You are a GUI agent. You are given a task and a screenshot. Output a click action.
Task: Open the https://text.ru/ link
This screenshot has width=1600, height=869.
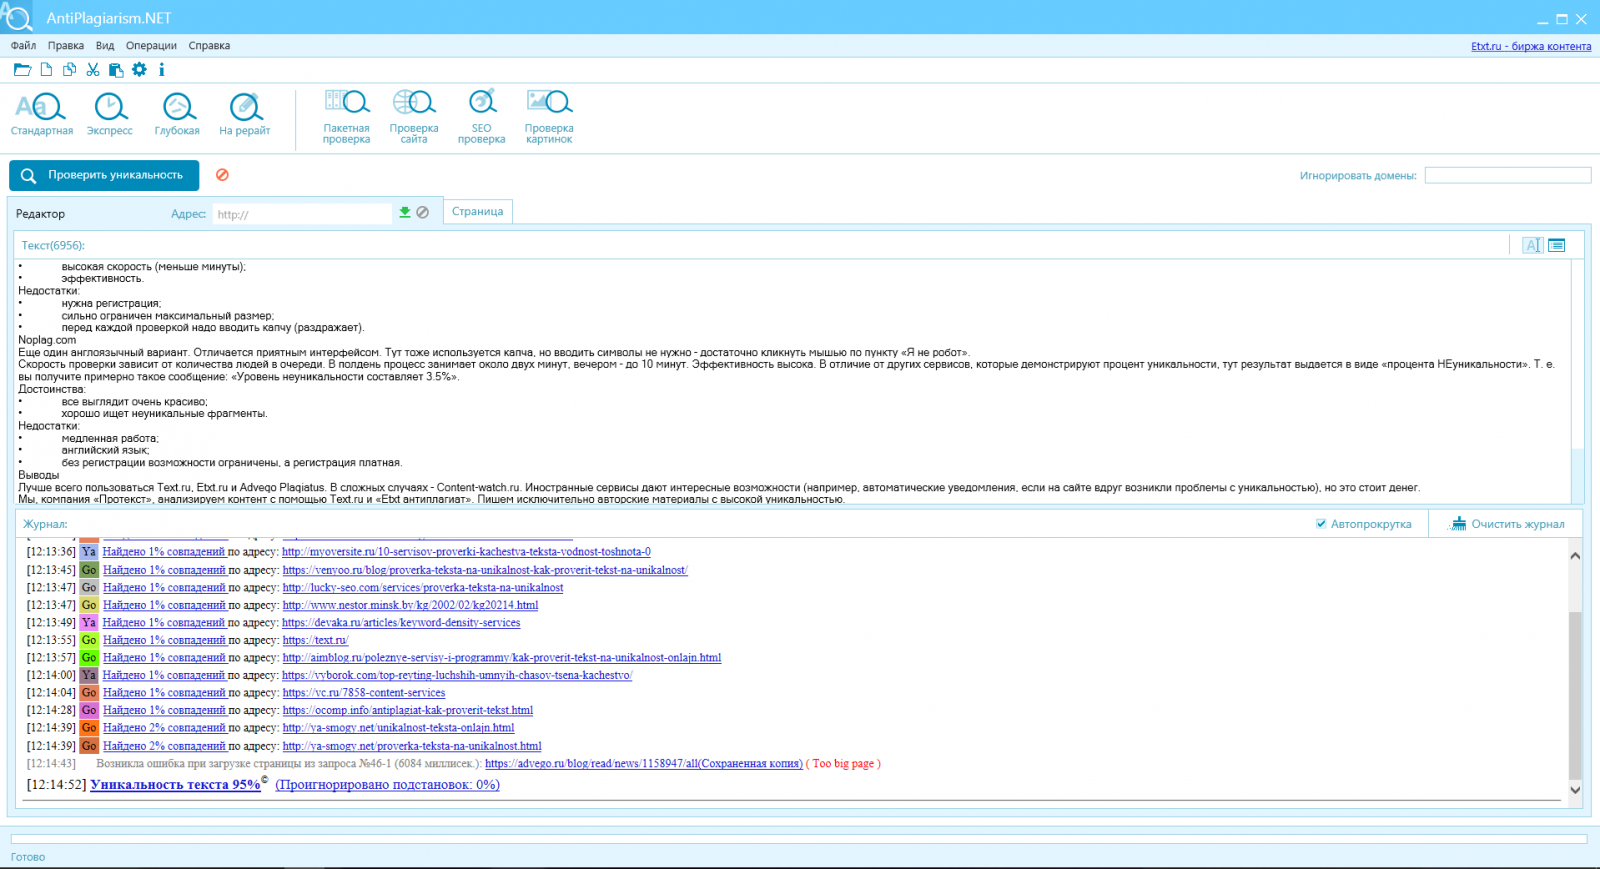click(x=315, y=640)
